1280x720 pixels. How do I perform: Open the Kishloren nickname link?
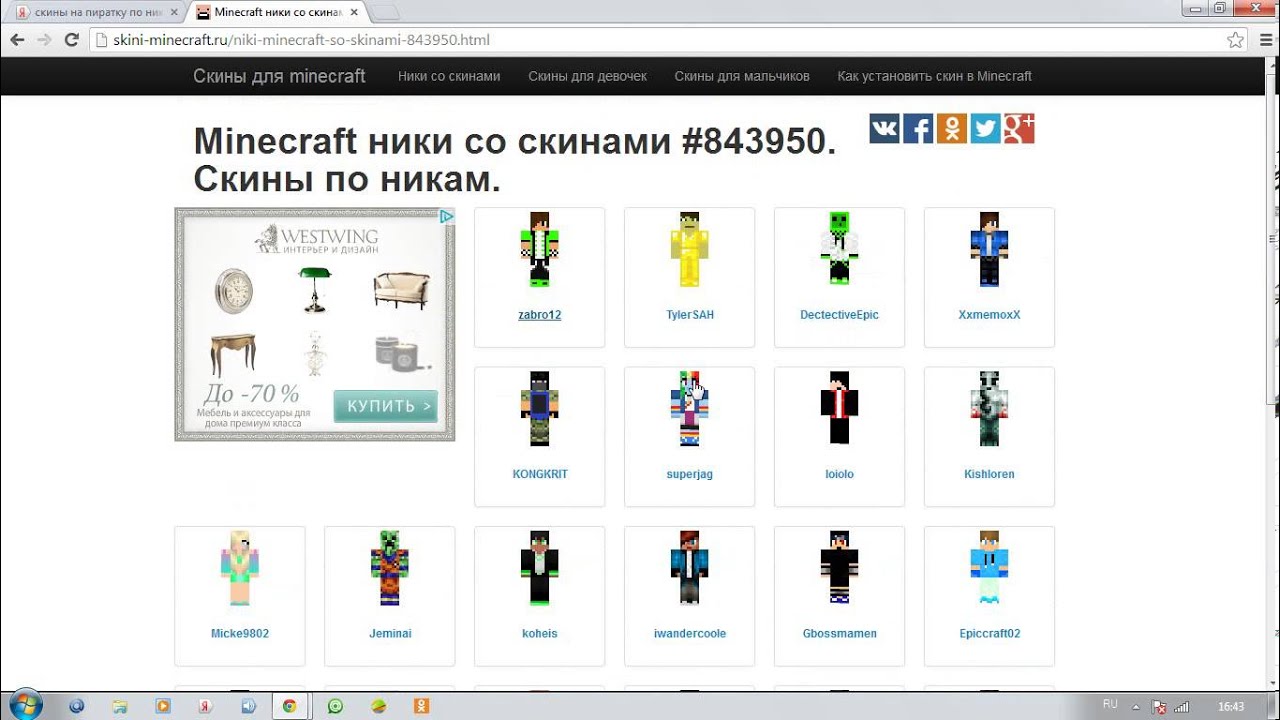pos(989,474)
